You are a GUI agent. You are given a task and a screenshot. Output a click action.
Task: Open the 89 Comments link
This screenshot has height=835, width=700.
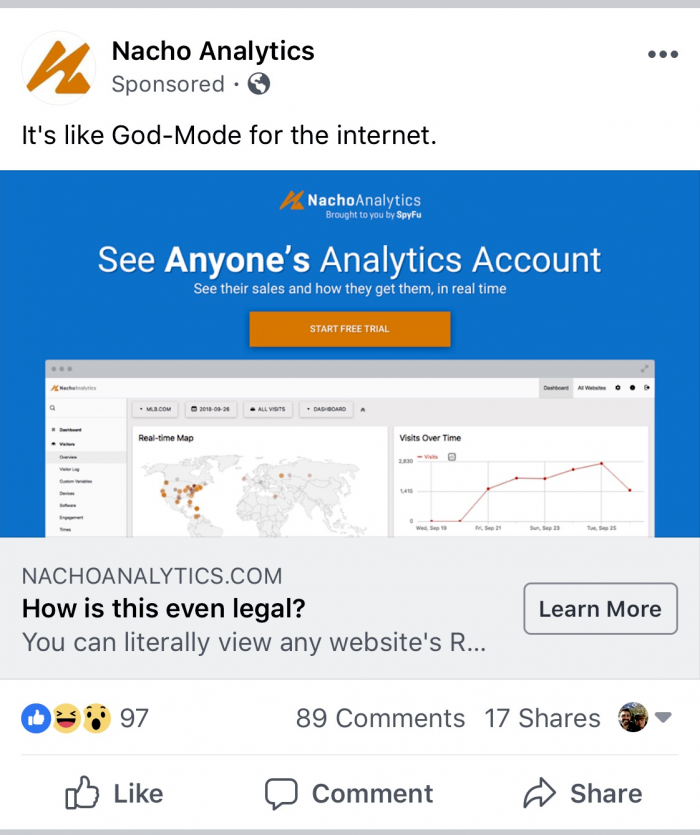380,718
